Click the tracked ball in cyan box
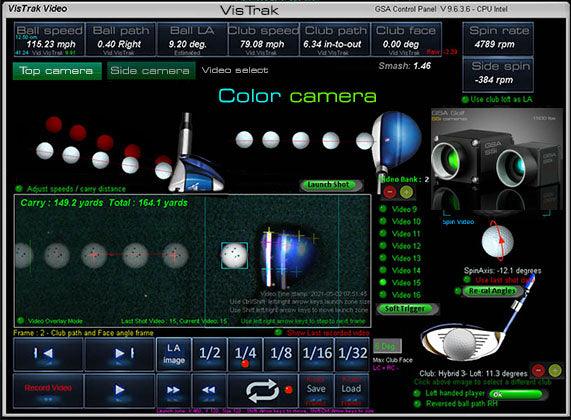The image size is (571, 420). [x=235, y=256]
